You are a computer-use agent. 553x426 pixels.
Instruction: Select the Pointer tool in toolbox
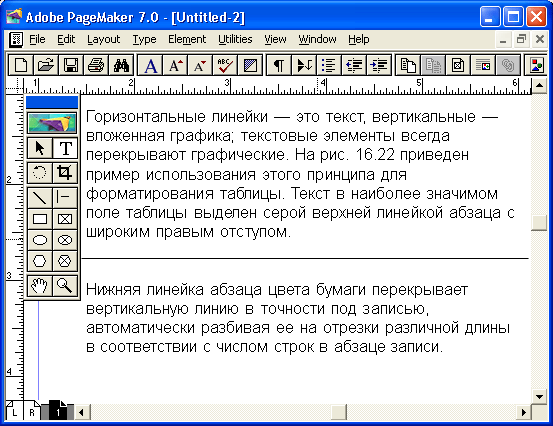click(x=40, y=148)
